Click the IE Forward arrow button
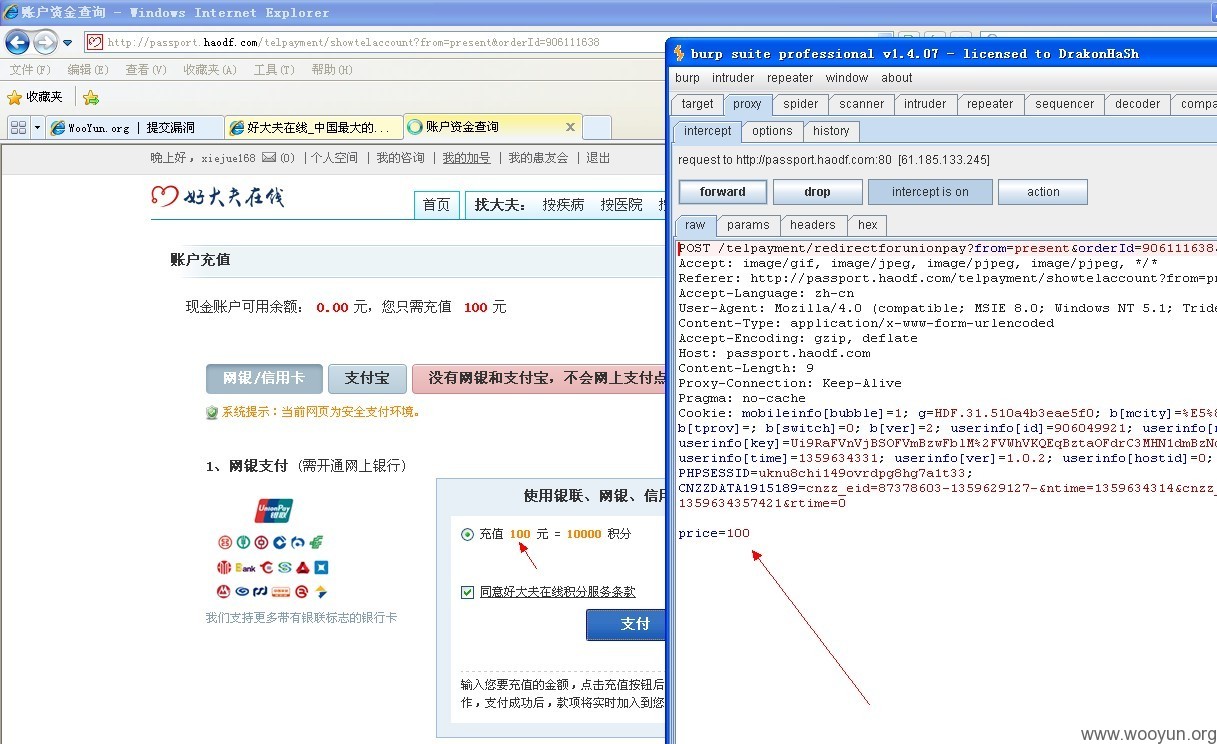This screenshot has height=744, width=1217. tap(45, 42)
